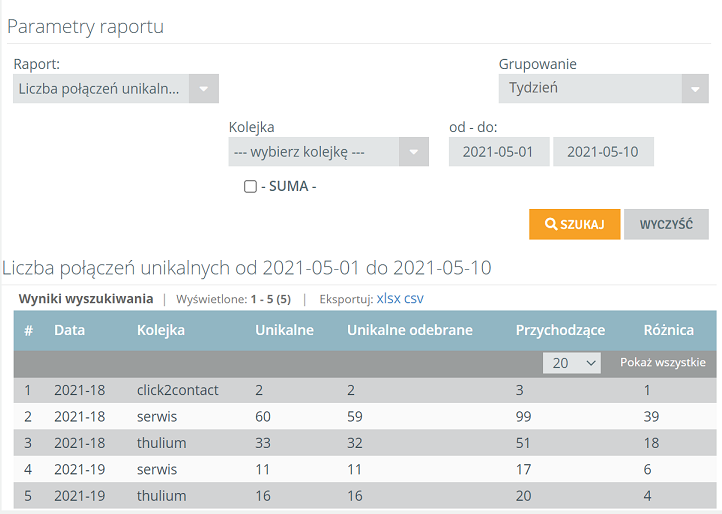Click the Przychodzące value 99
722x514 pixels.
pos(524,416)
